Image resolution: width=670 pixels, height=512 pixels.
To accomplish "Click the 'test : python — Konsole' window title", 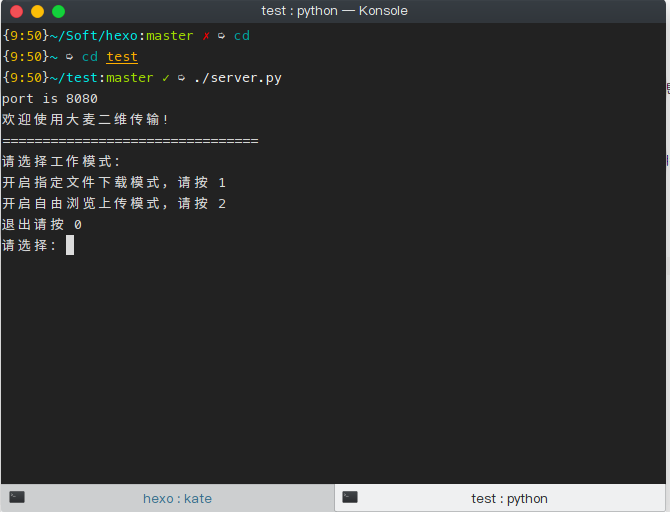I will click(x=335, y=11).
